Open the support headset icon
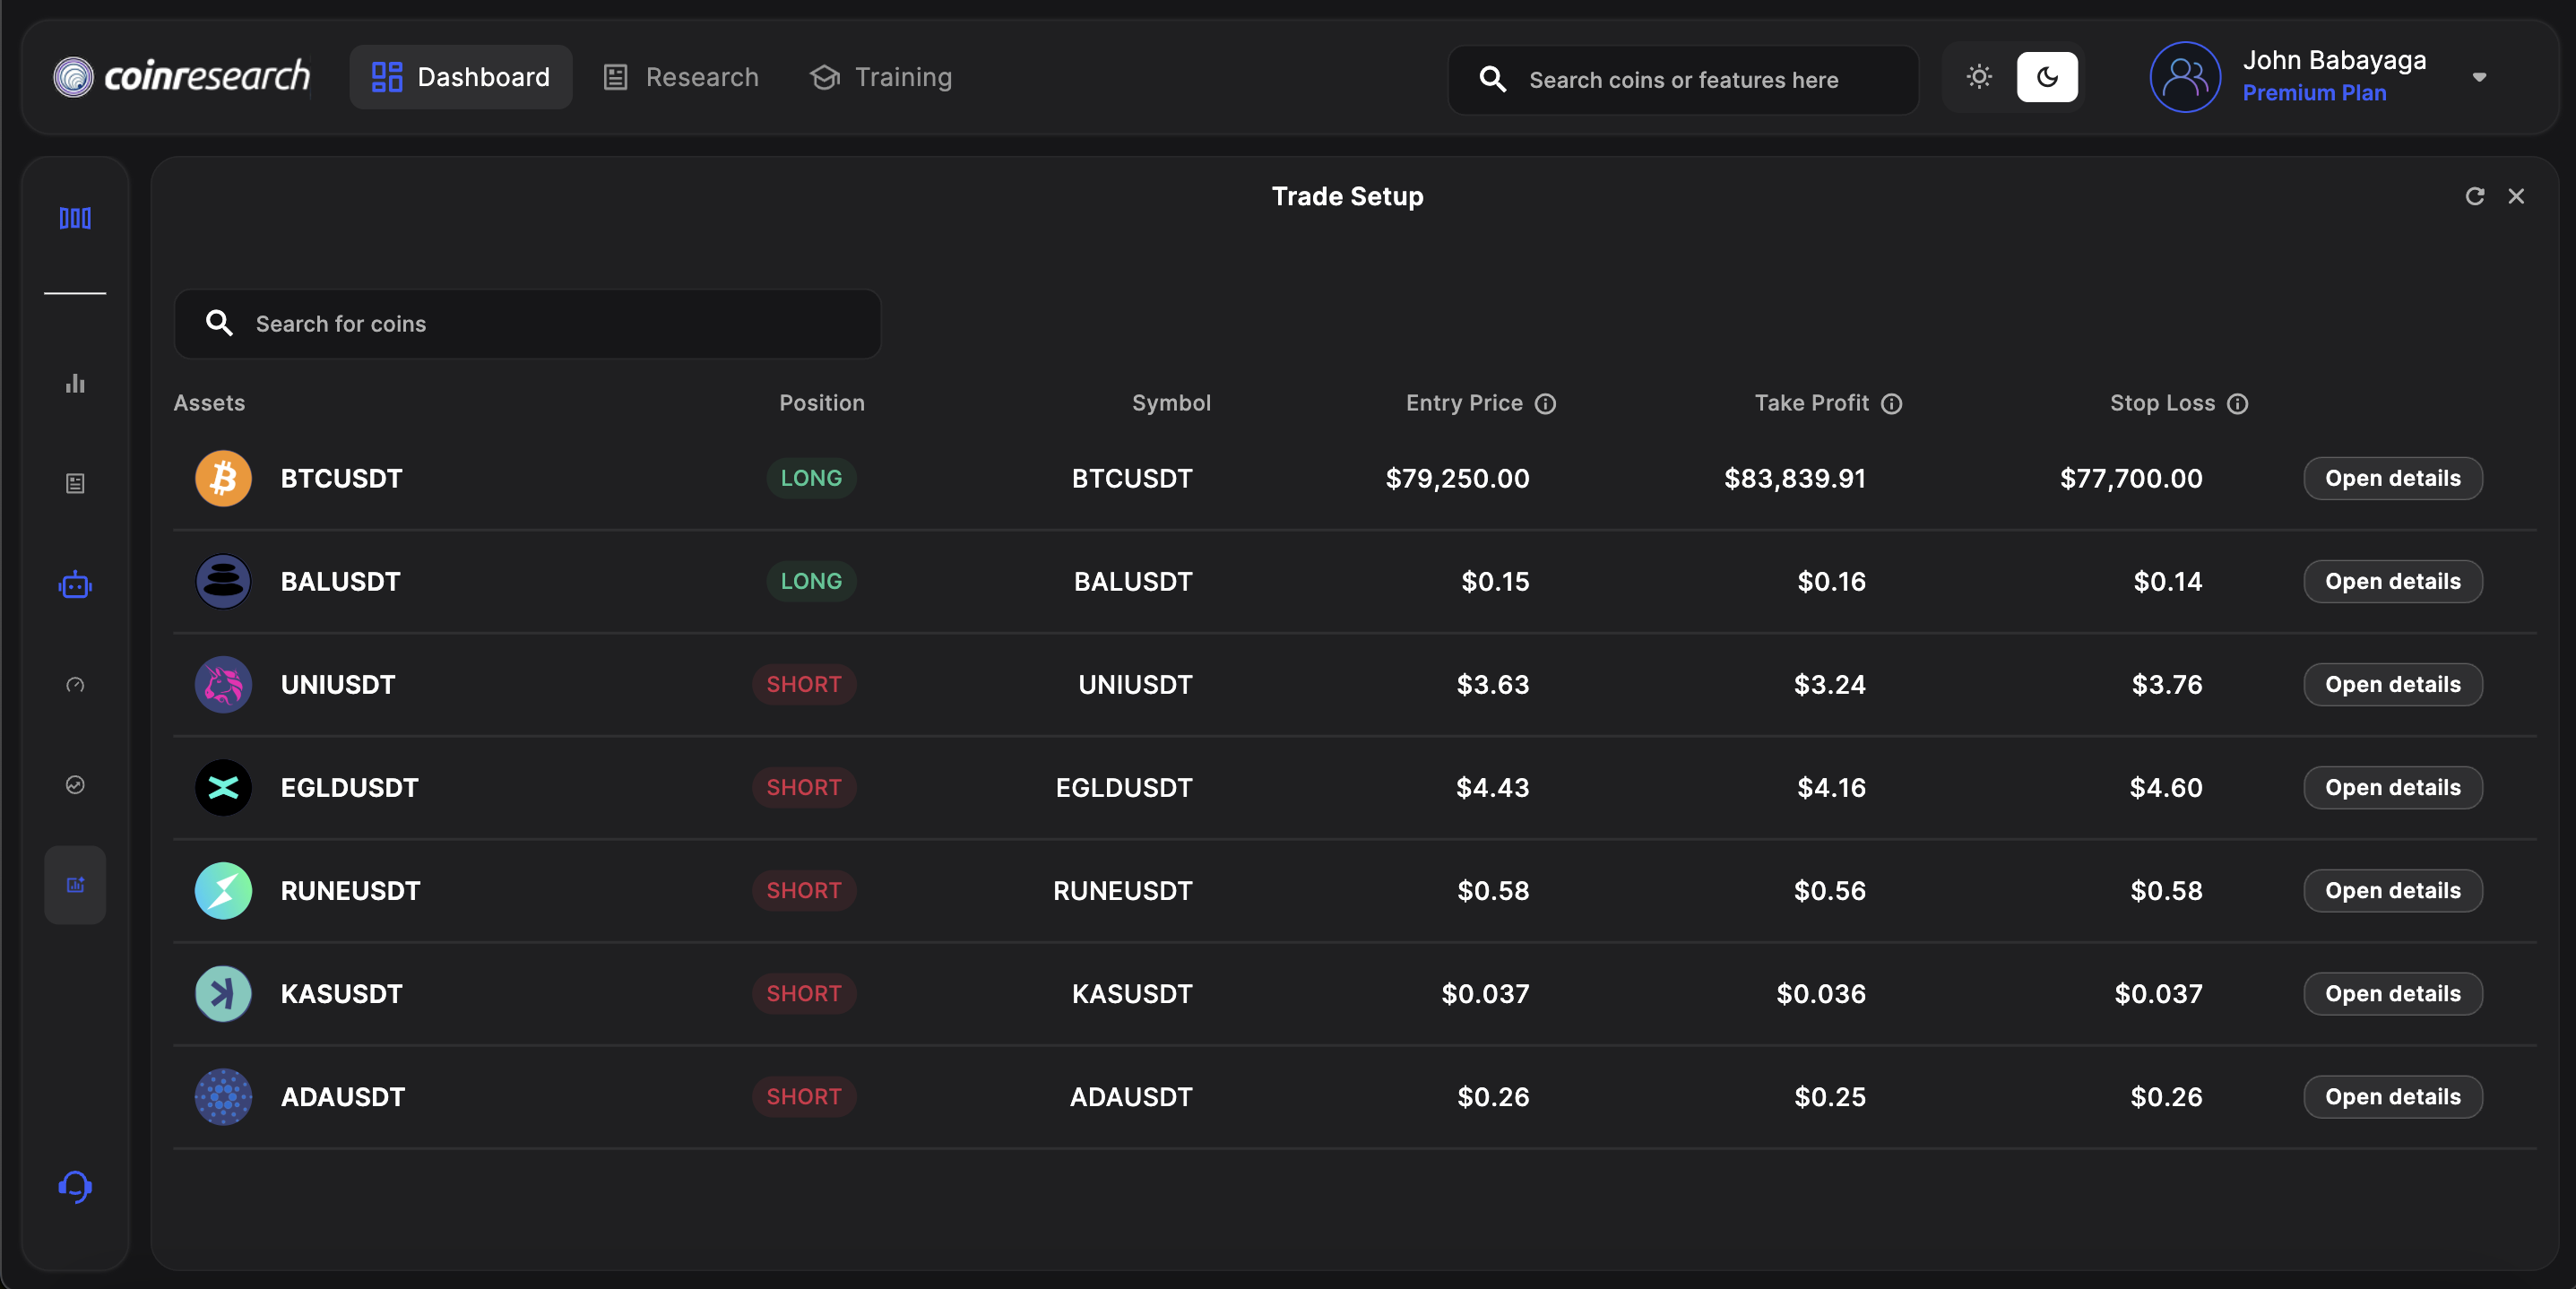 click(x=75, y=1186)
